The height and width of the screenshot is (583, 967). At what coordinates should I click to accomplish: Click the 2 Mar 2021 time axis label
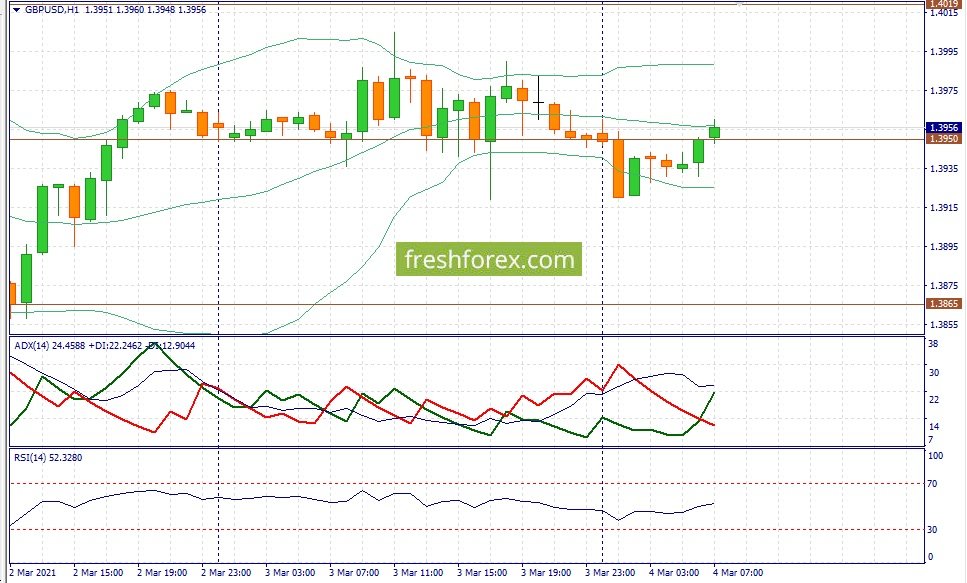(x=33, y=573)
